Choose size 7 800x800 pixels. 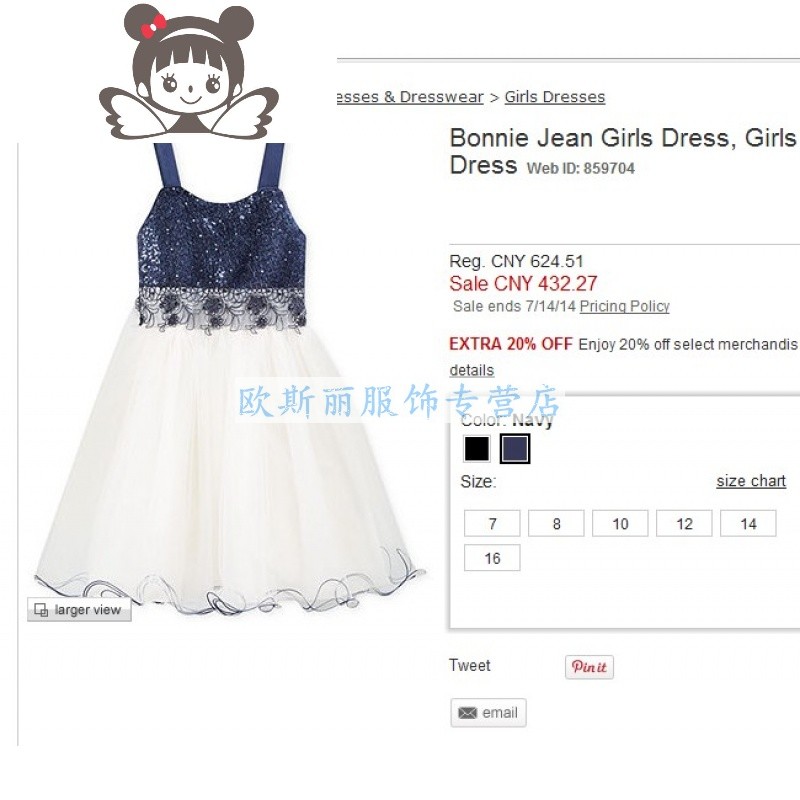[492, 523]
